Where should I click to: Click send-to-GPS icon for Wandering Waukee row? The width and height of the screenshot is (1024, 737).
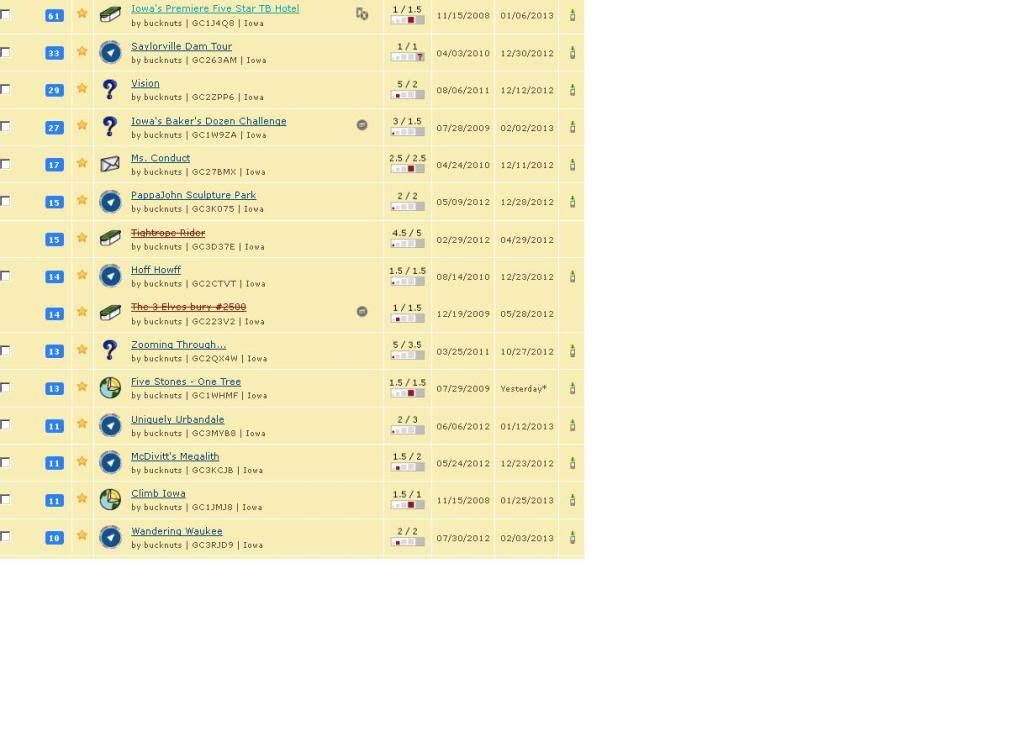tap(572, 537)
